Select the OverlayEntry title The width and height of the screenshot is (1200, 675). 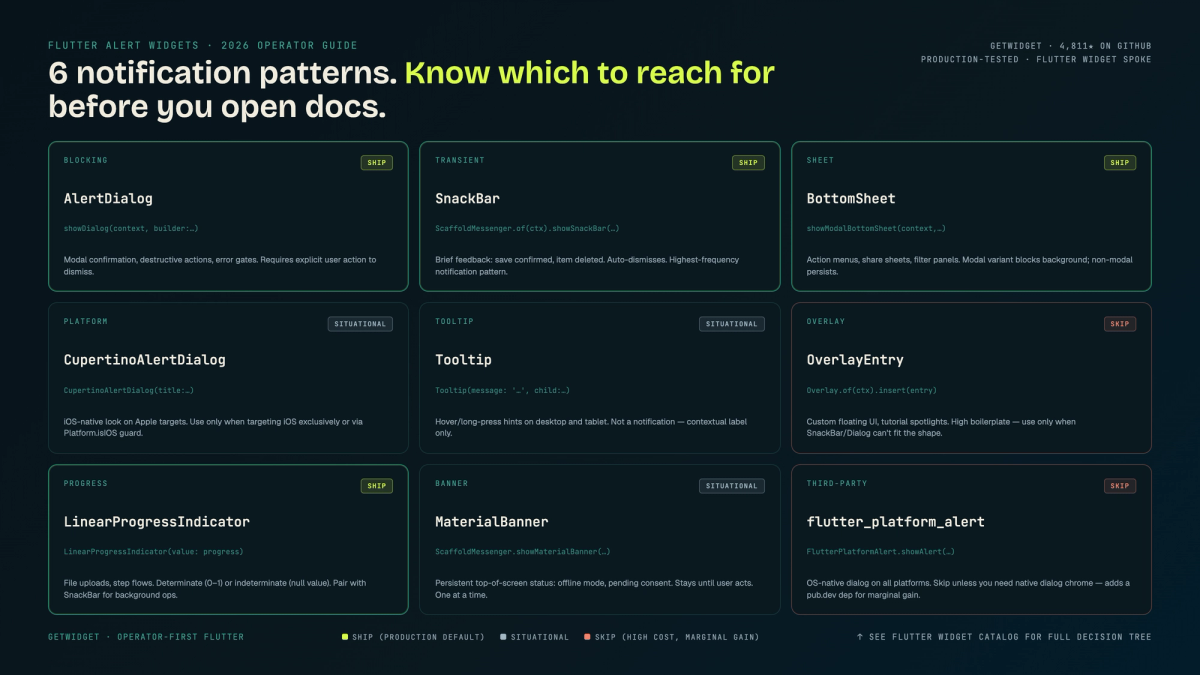click(855, 360)
